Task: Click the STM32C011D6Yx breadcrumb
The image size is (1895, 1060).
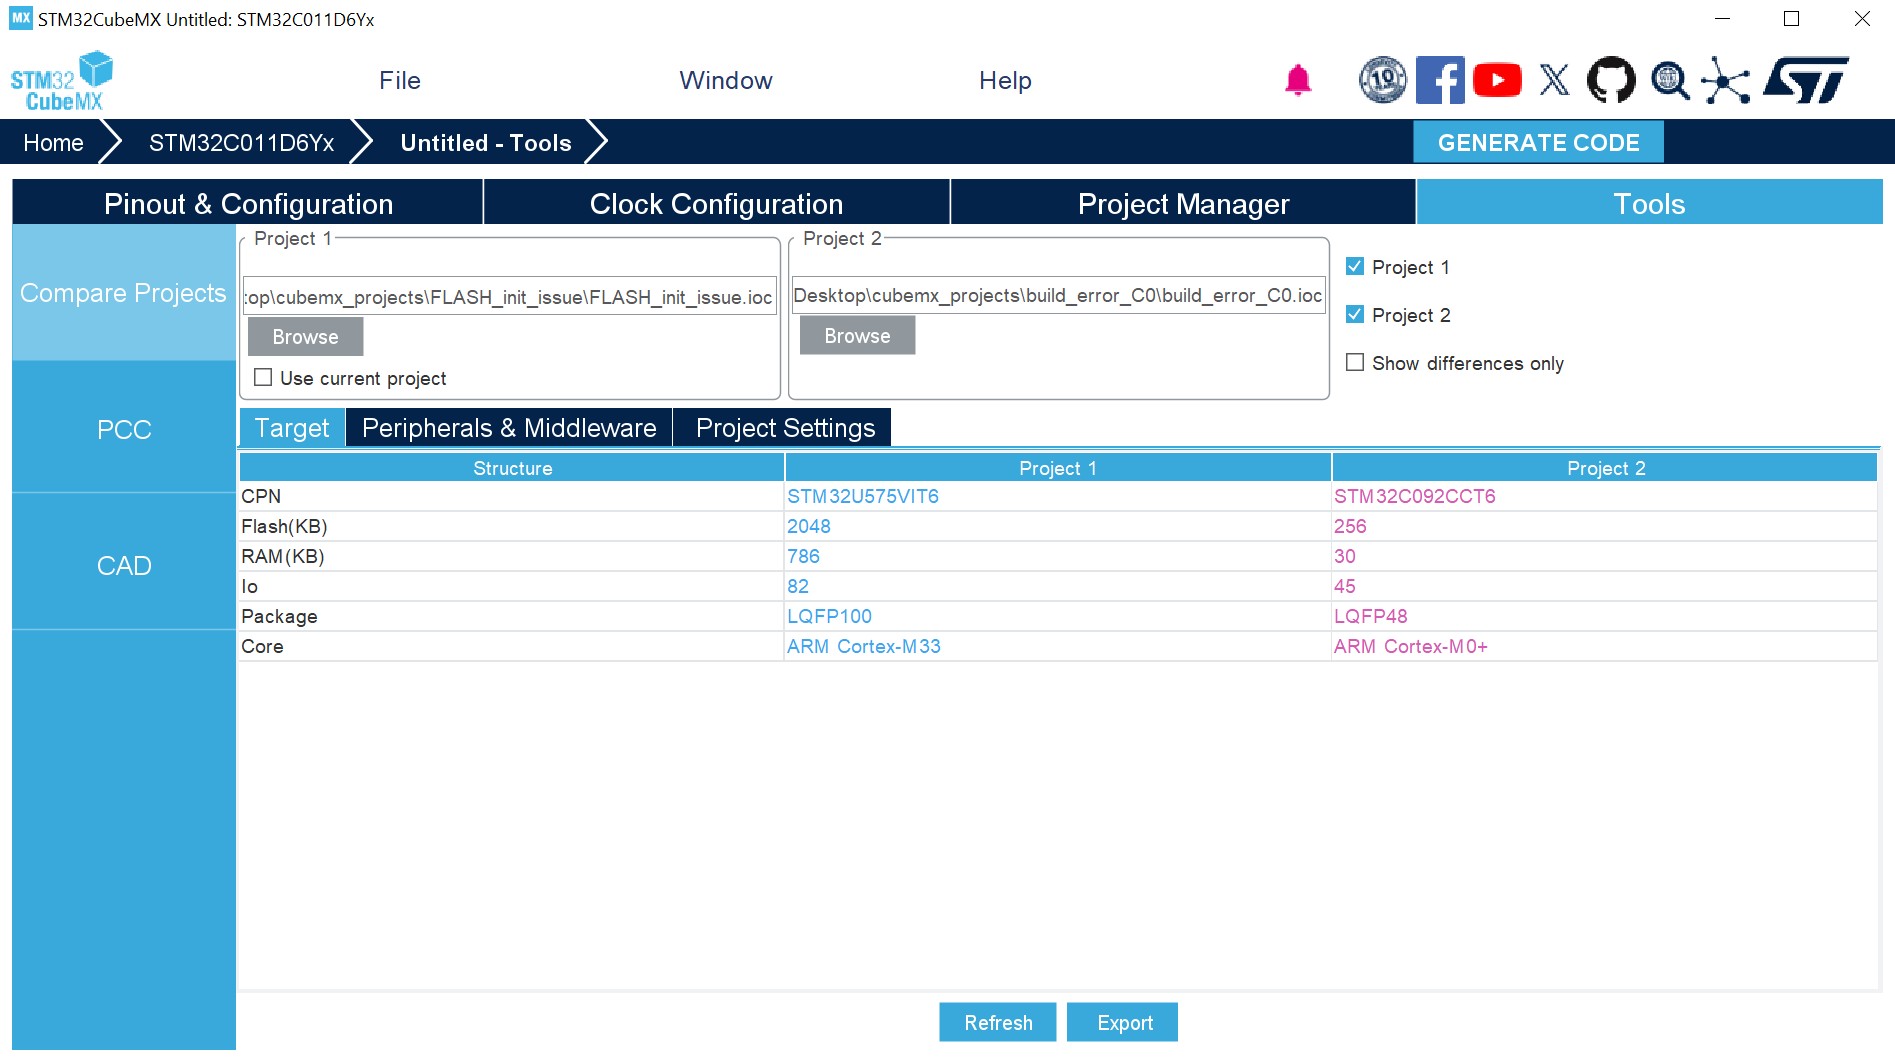Action: 241,142
